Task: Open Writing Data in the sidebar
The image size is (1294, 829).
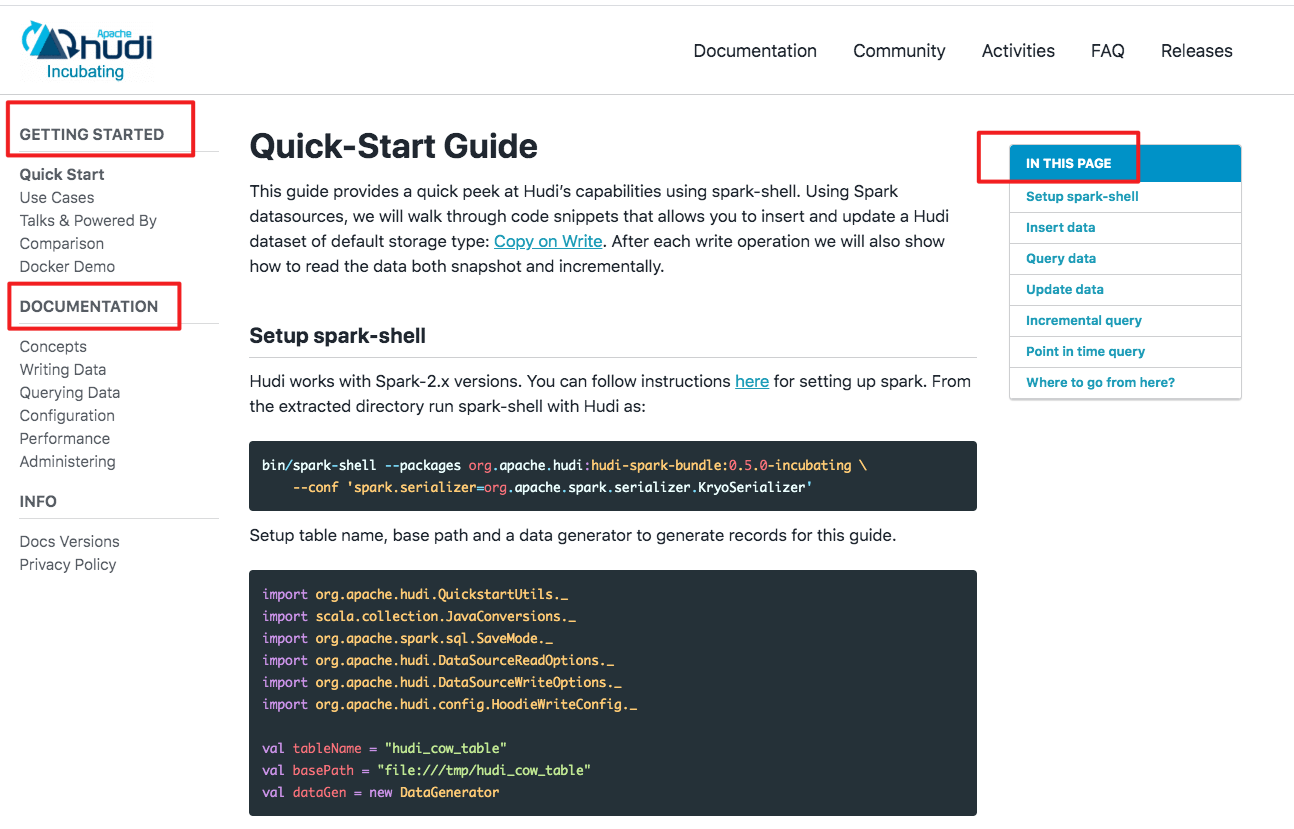Action: 62,369
